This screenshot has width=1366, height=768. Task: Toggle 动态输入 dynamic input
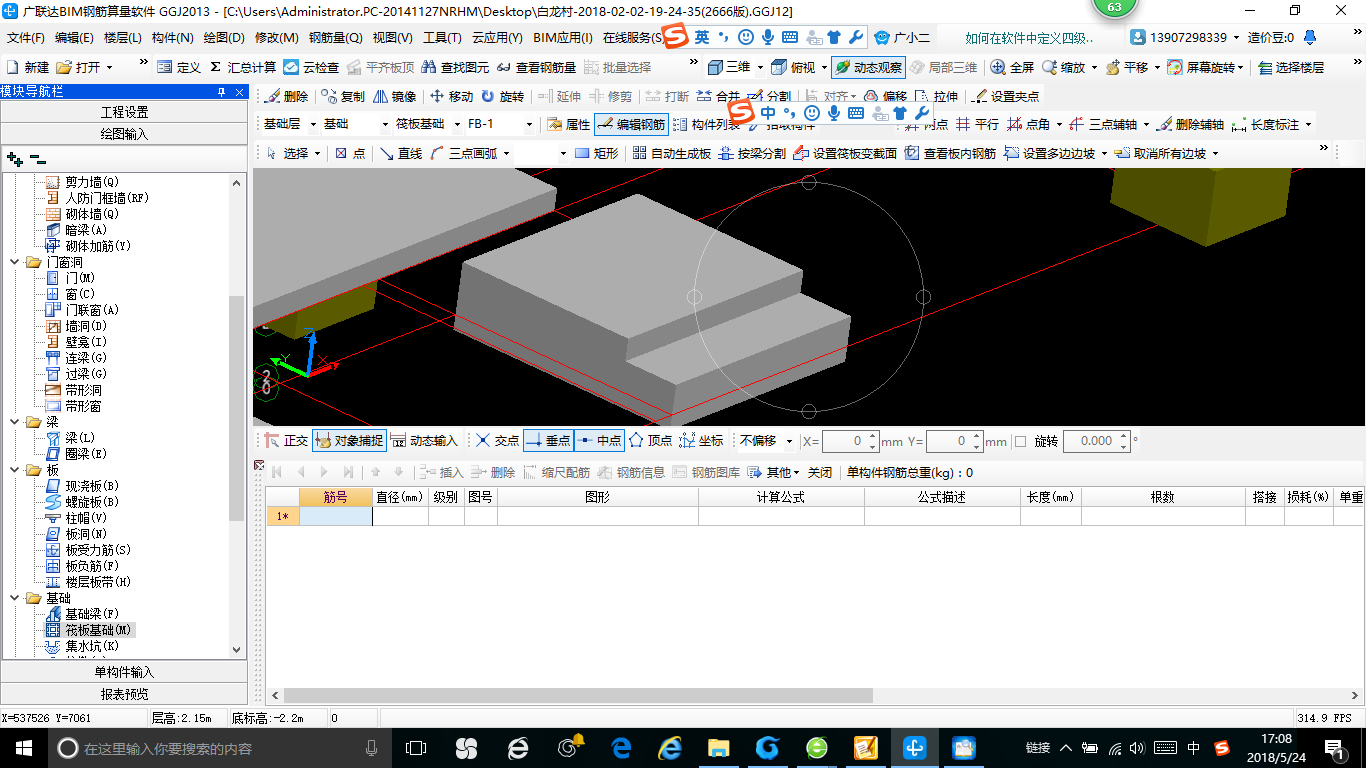point(424,440)
